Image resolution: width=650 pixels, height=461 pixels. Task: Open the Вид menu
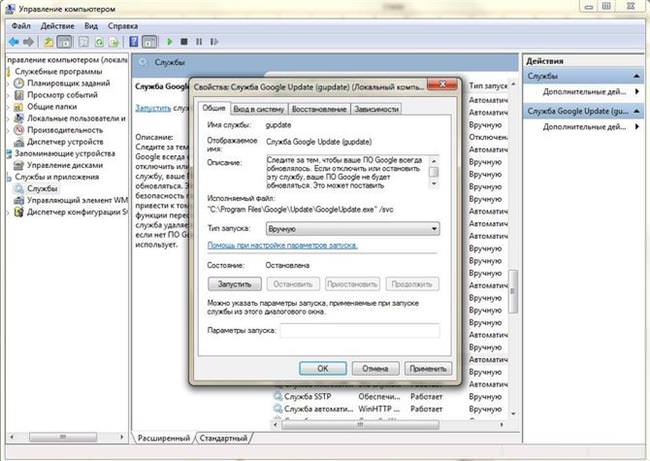click(x=91, y=26)
